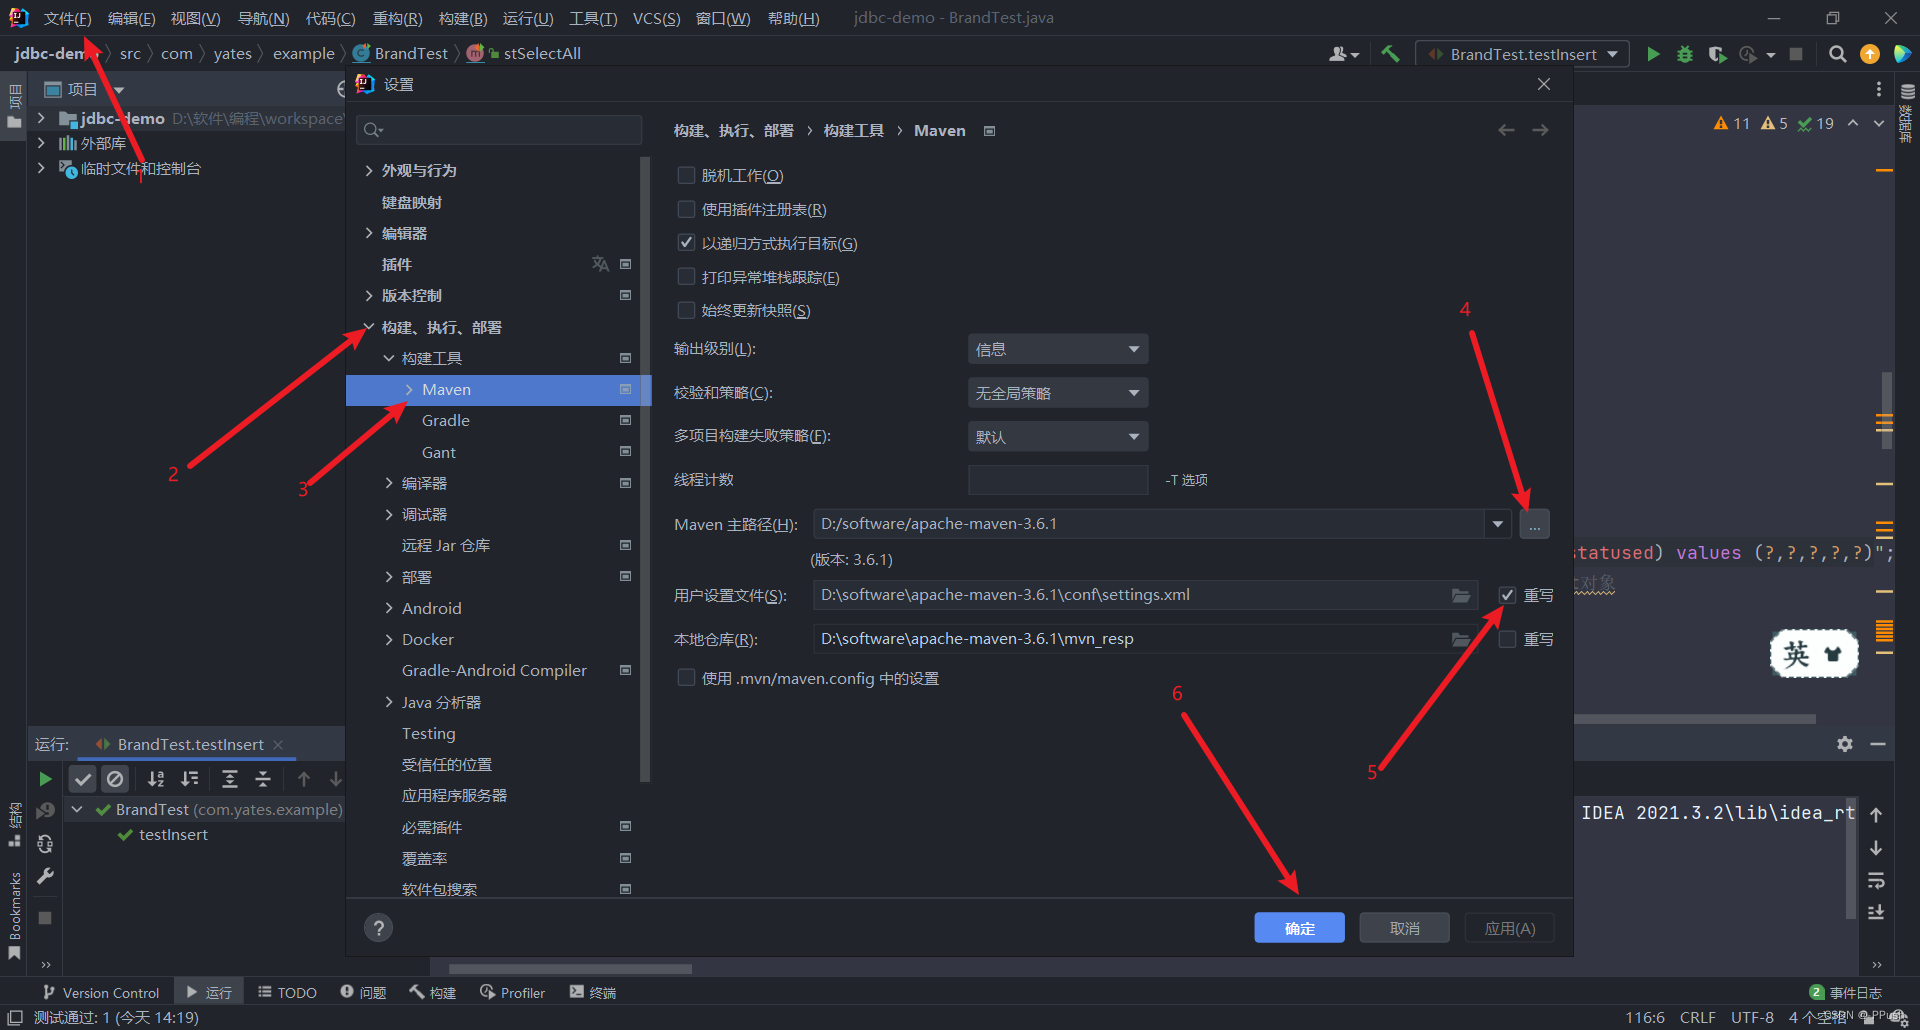Open 编辑(E) menu
The height and width of the screenshot is (1030, 1920).
point(131,18)
